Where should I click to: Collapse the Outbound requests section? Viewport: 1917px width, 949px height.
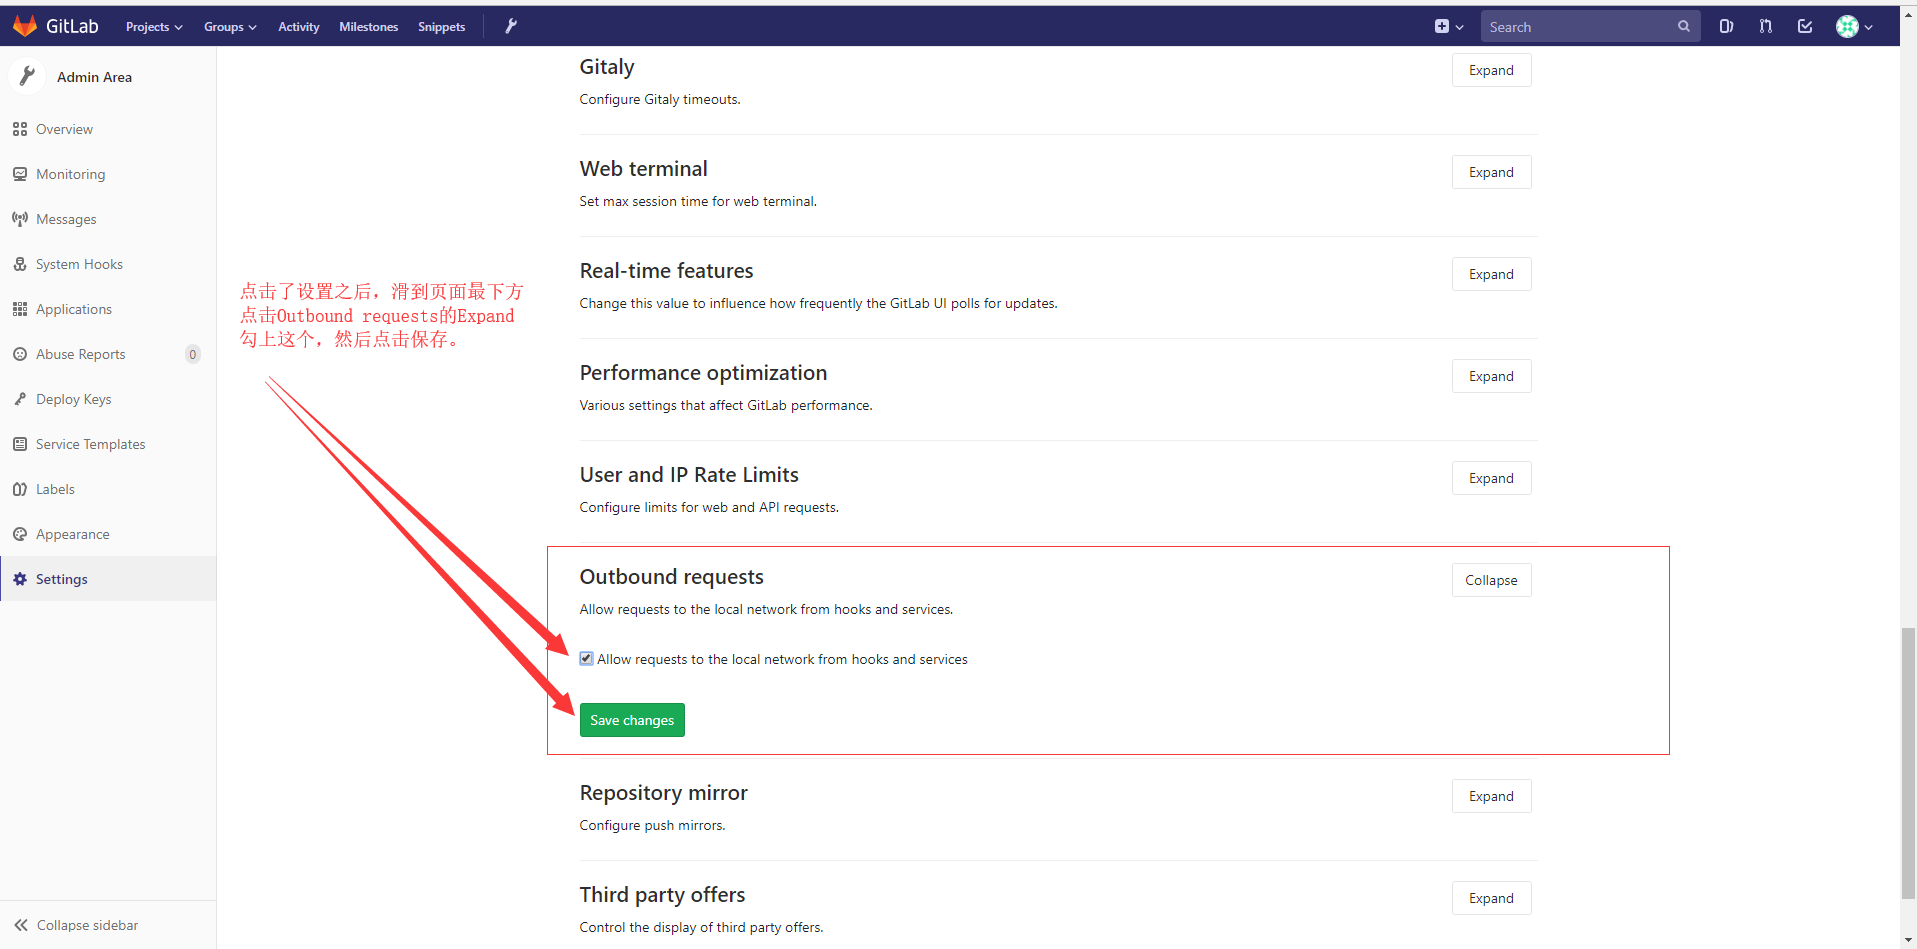click(x=1491, y=580)
